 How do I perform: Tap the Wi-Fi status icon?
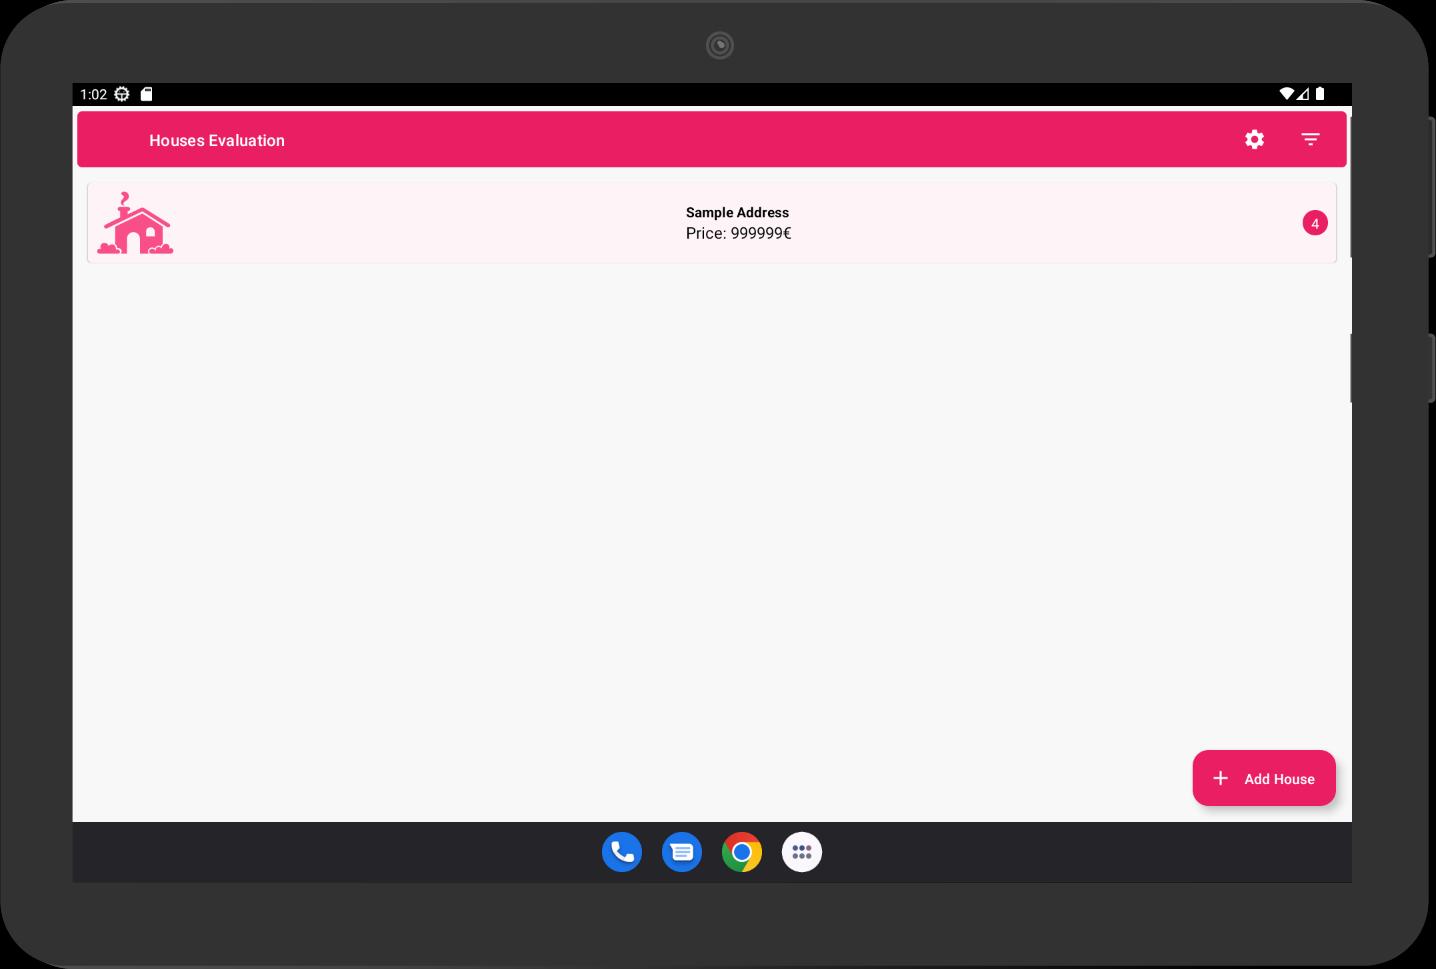[1287, 94]
